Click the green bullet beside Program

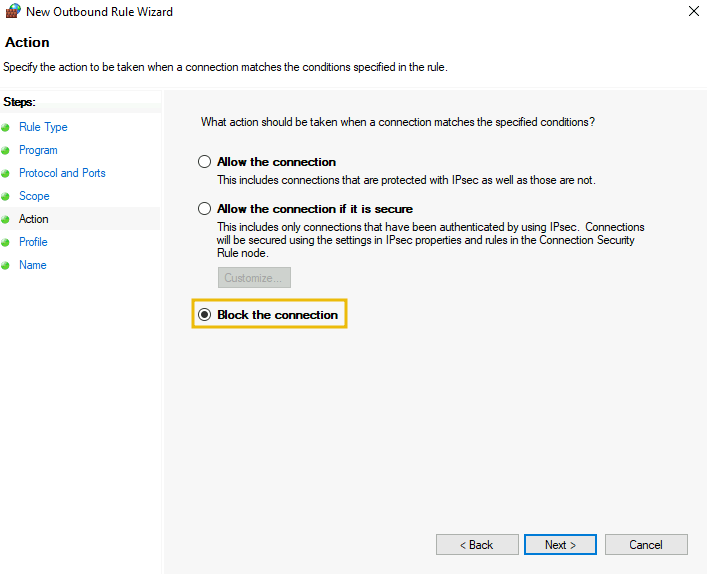[x=5, y=151]
